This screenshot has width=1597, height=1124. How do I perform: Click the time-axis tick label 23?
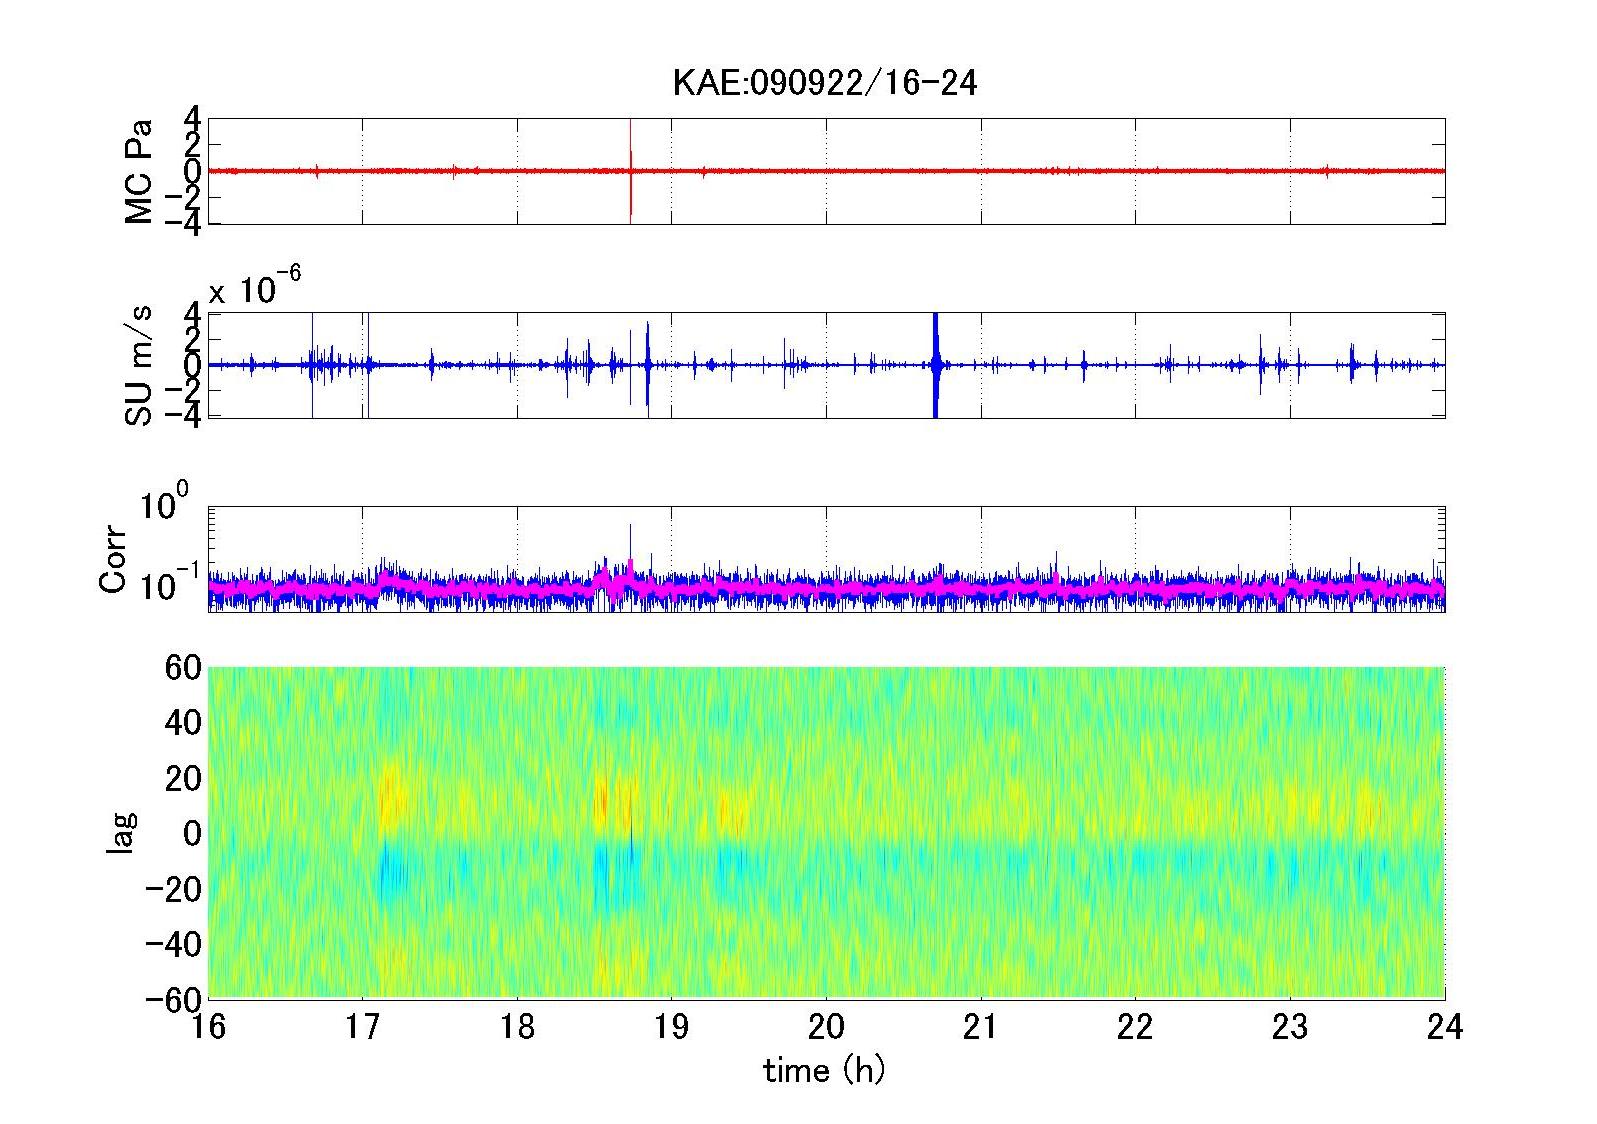[x=1290, y=1026]
